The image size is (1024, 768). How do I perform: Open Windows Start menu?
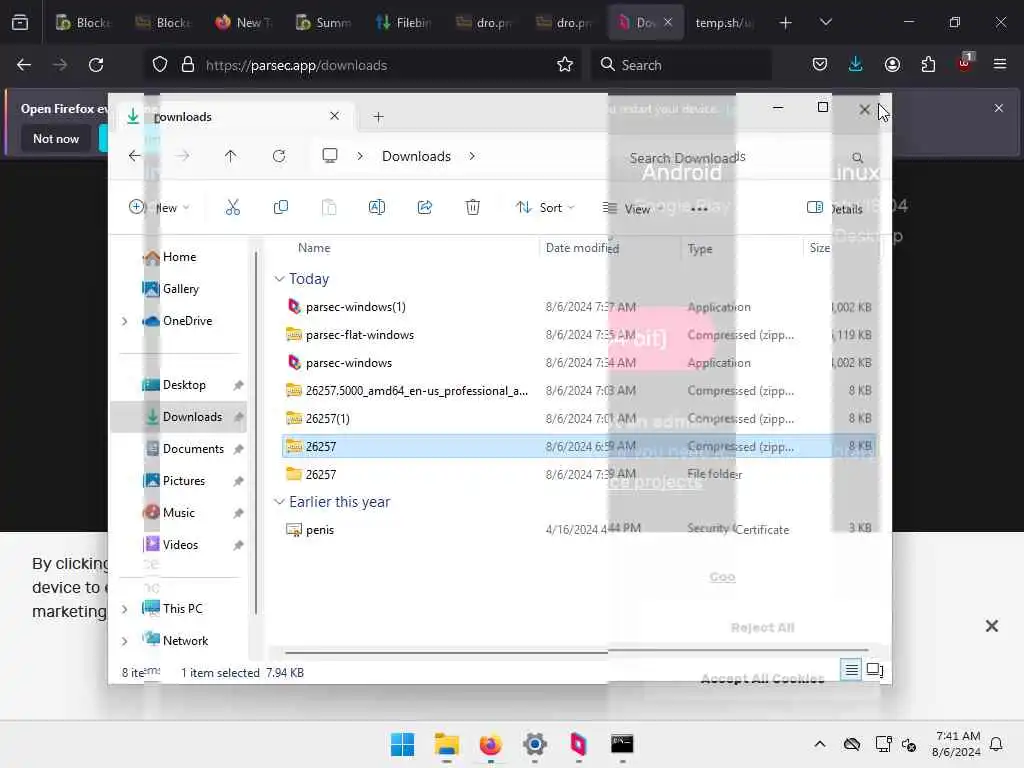coord(402,744)
